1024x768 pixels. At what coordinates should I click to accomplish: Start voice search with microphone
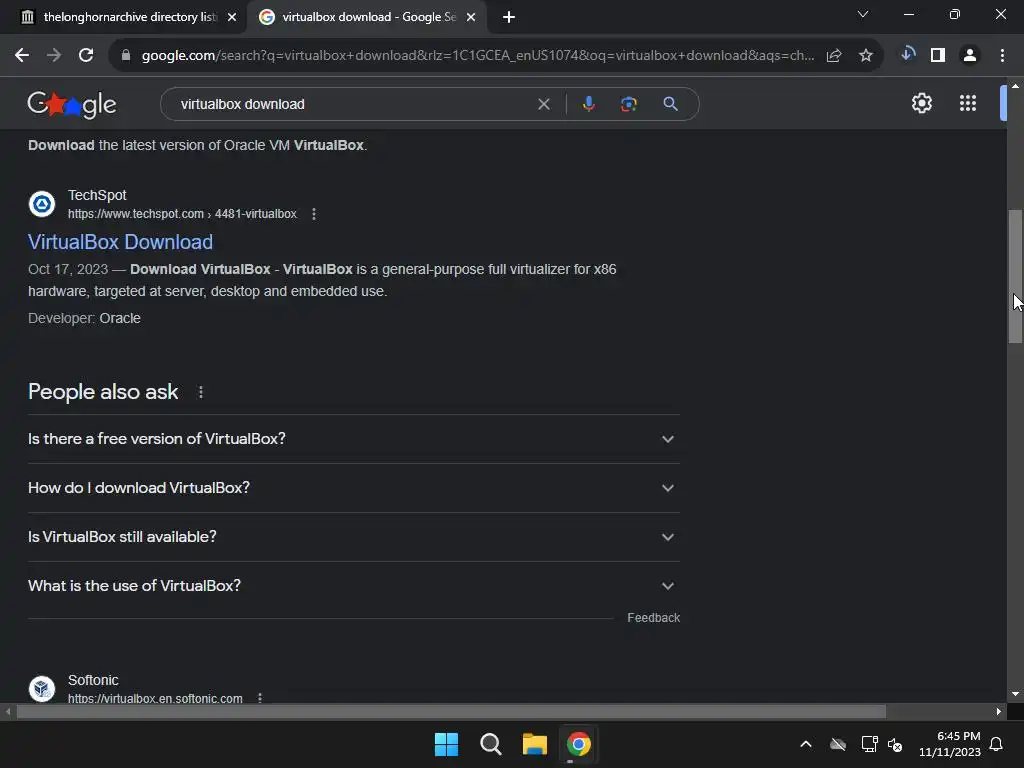click(x=588, y=104)
